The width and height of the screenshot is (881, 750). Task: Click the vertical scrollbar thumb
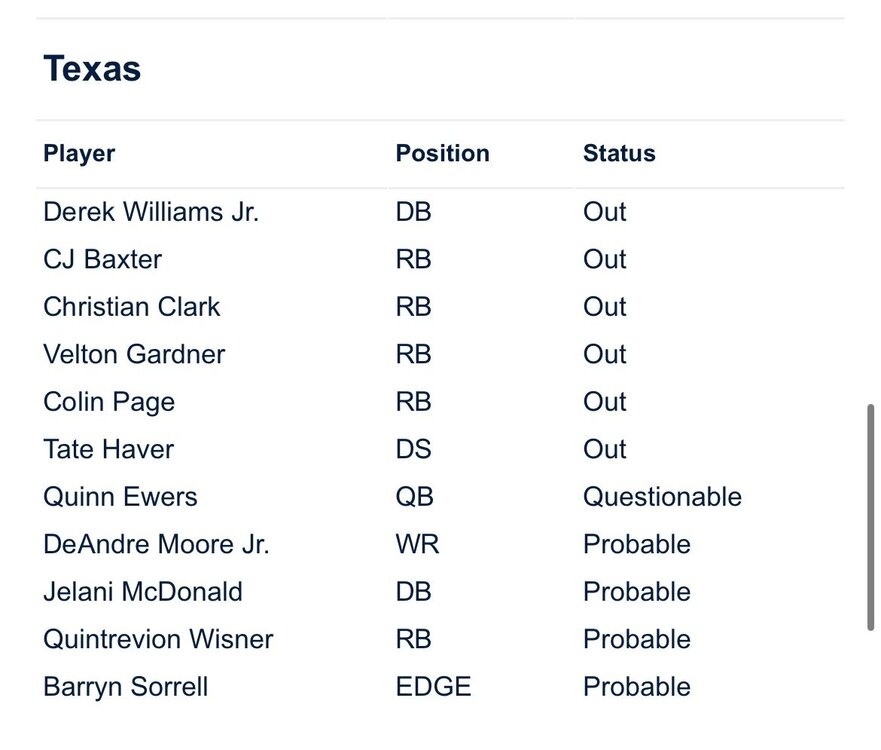point(870,516)
